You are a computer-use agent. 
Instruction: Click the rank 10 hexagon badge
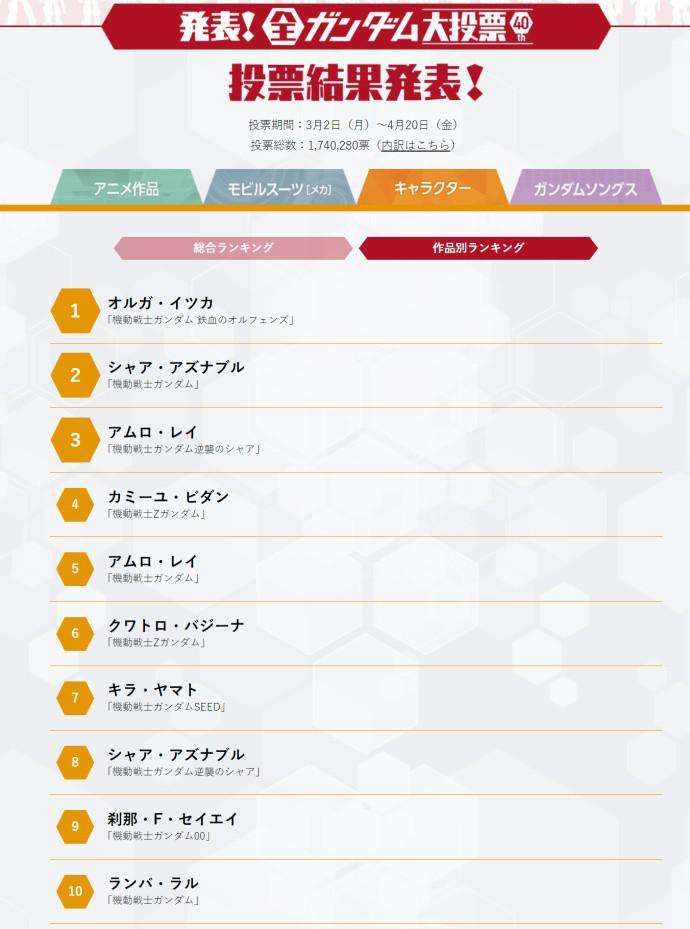75,891
